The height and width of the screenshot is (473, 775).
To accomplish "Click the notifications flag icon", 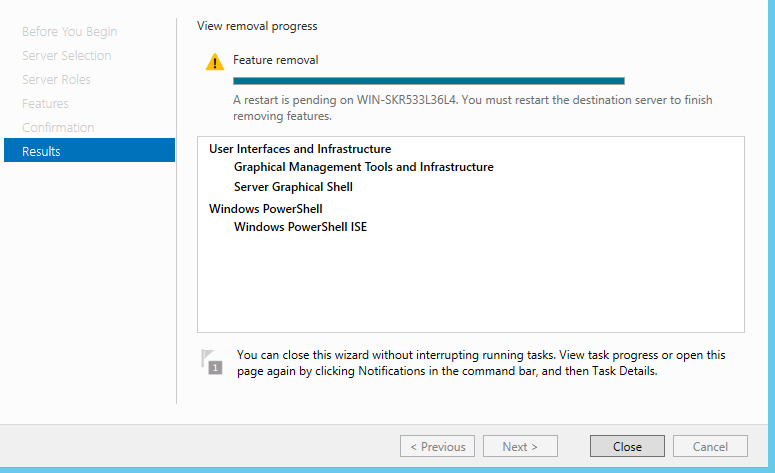I will (x=212, y=362).
